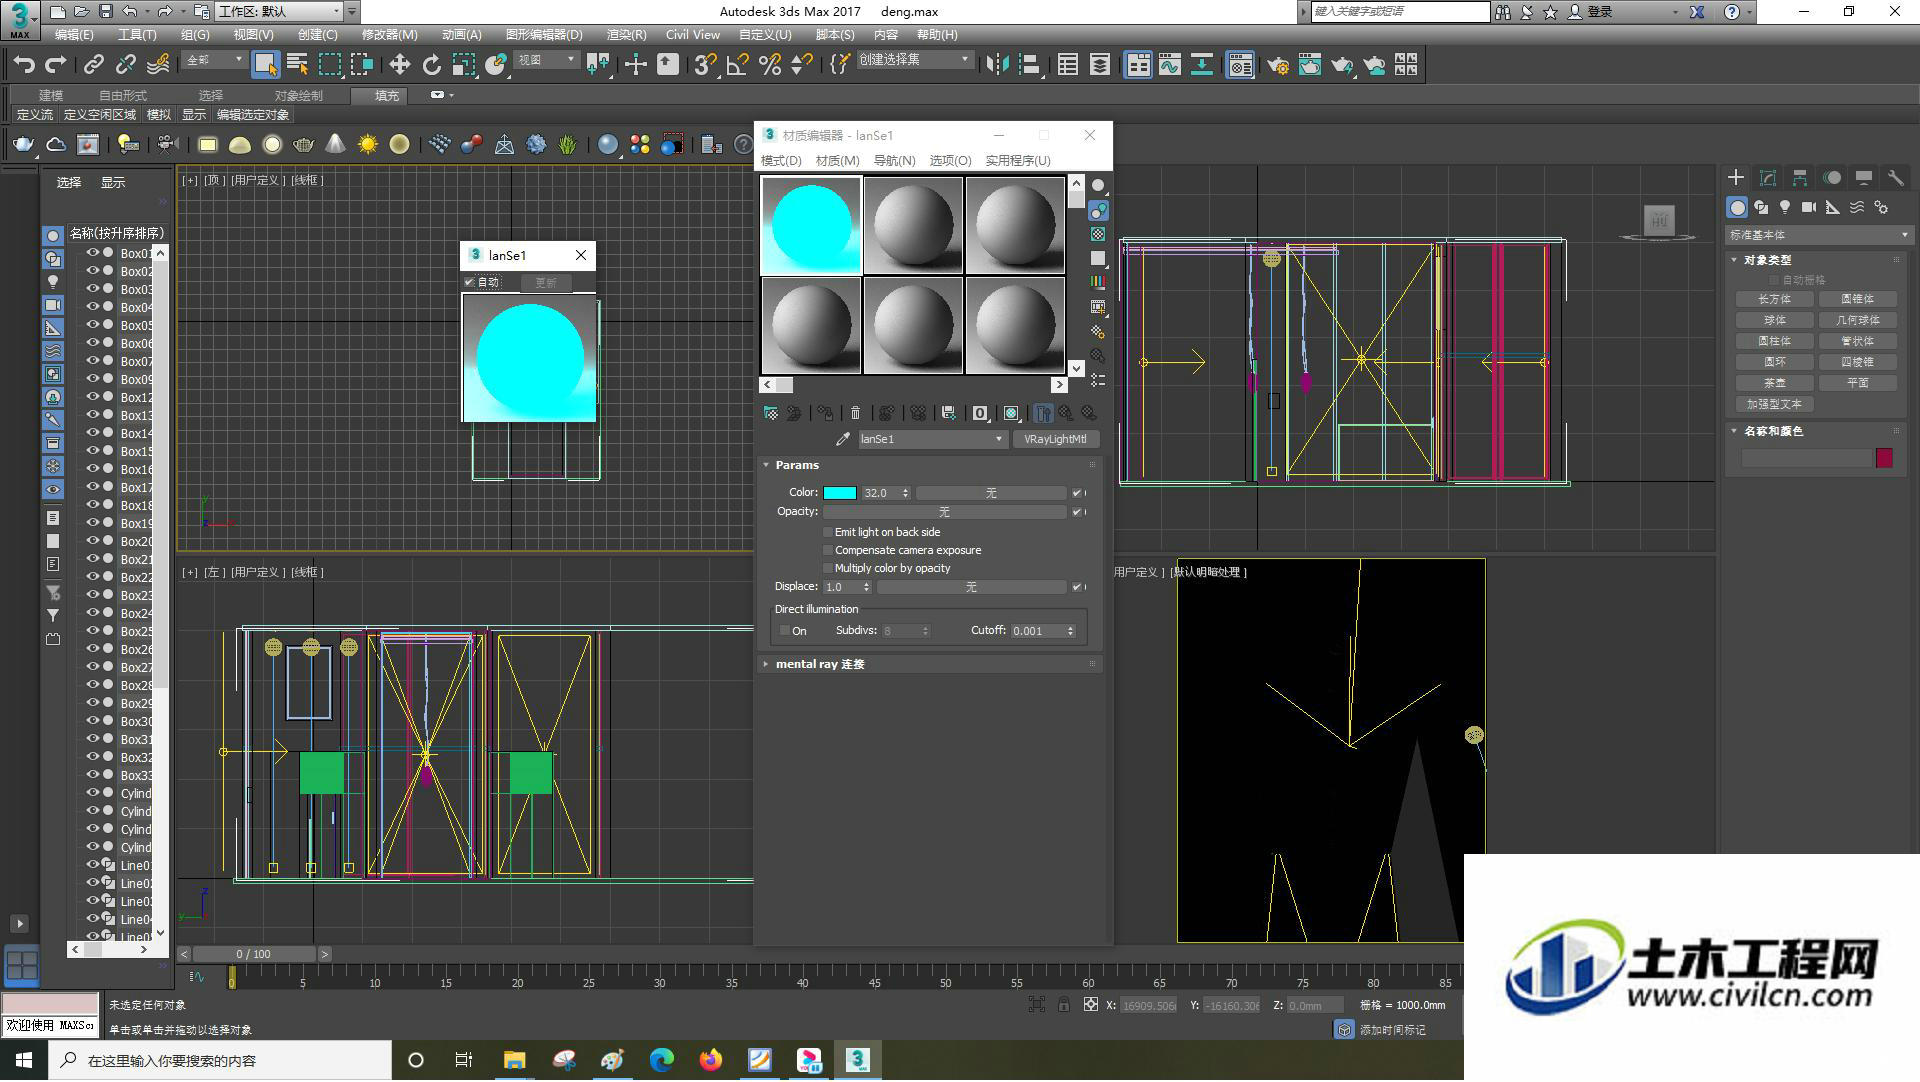Click the 加强型文本 button
1920x1082 pixels.
click(x=1774, y=405)
